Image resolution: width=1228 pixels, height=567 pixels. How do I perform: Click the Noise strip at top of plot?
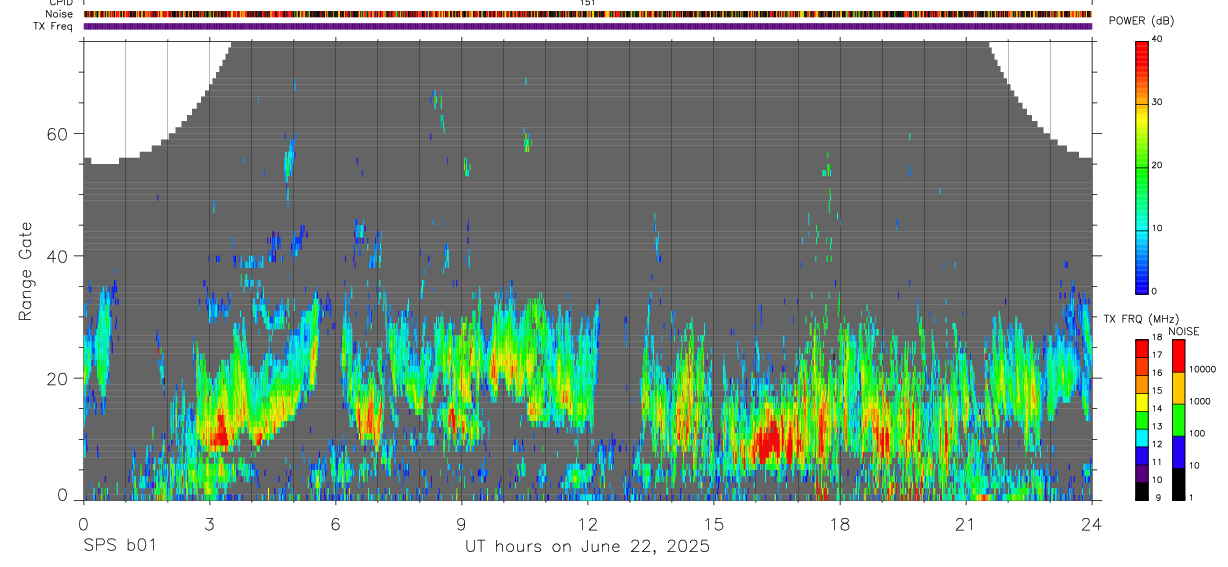(x=587, y=14)
